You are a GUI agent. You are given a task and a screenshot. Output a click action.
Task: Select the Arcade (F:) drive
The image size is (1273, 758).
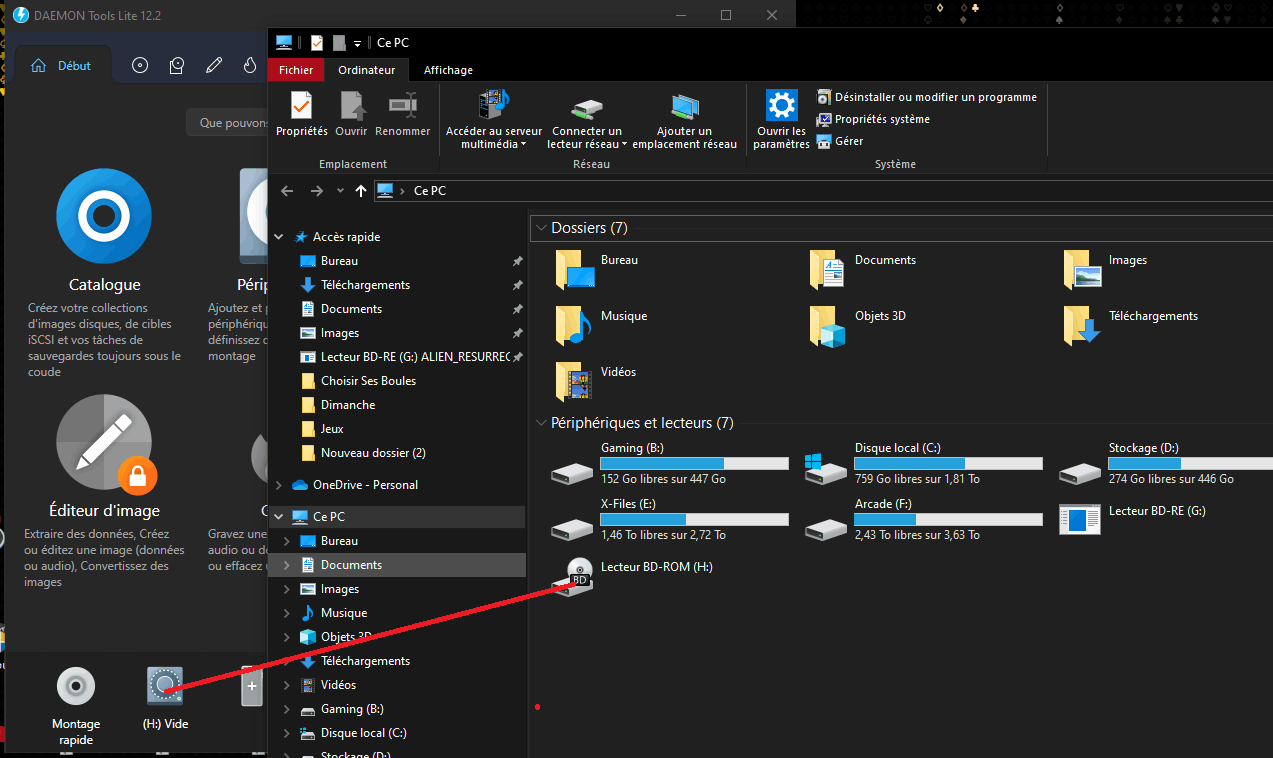[x=924, y=520]
